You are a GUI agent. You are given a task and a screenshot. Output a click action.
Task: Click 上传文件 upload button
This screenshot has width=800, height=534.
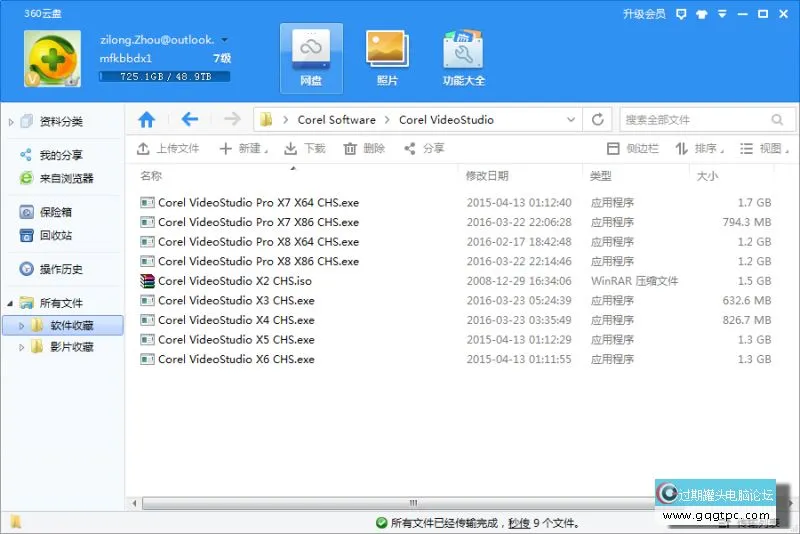click(x=168, y=148)
